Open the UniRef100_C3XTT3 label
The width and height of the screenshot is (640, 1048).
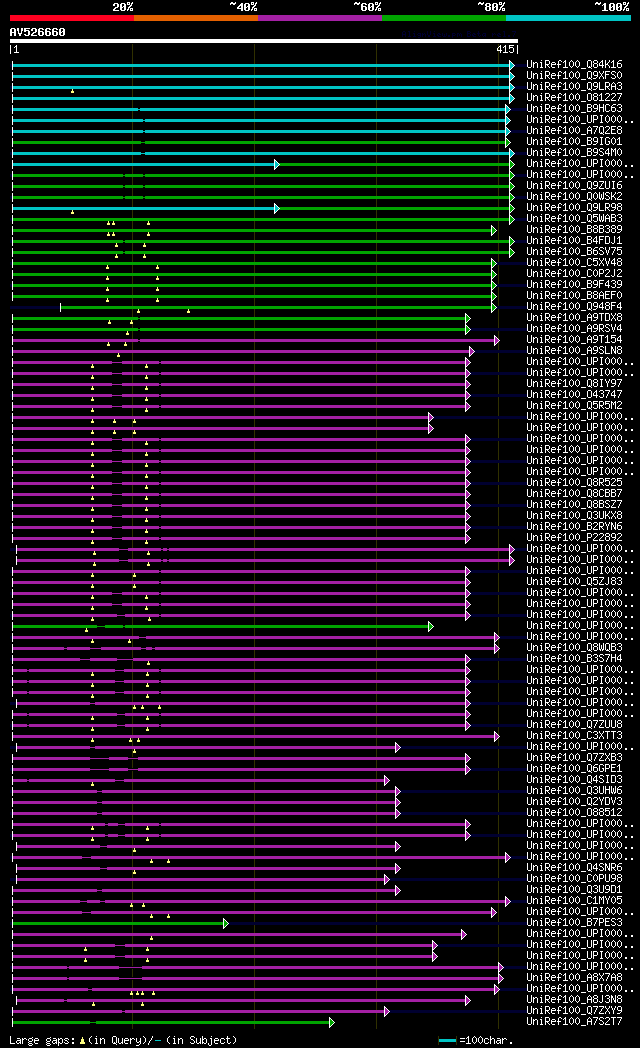(574, 736)
